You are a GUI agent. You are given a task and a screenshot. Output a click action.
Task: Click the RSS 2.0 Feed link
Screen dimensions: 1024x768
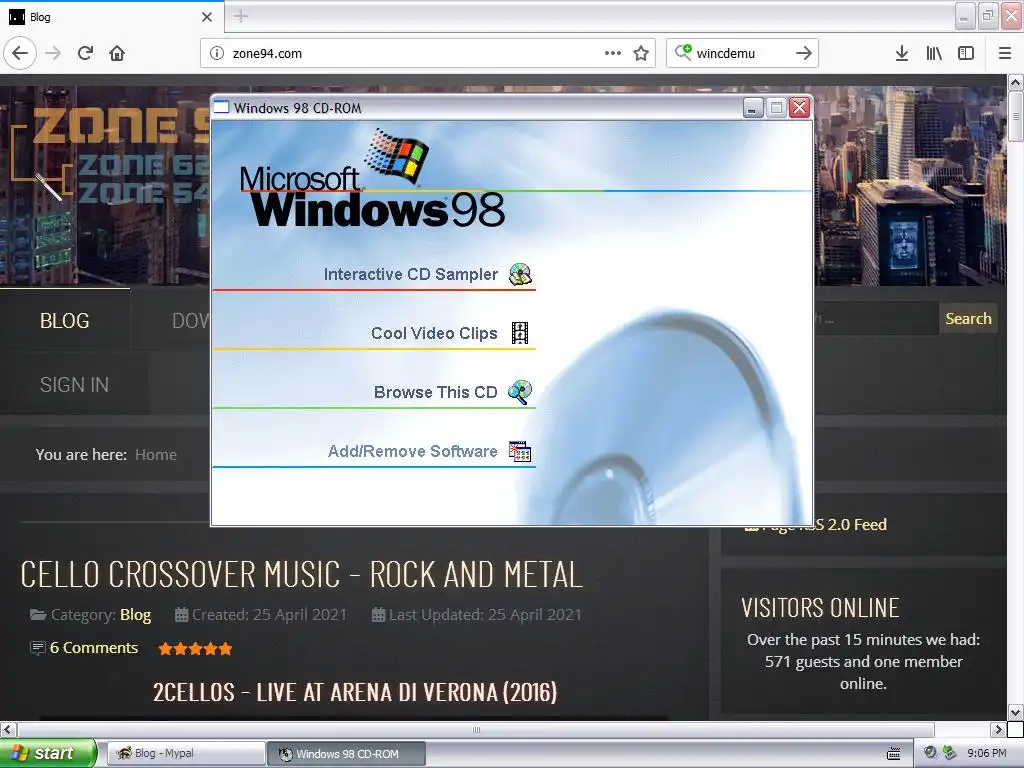pyautogui.click(x=824, y=524)
